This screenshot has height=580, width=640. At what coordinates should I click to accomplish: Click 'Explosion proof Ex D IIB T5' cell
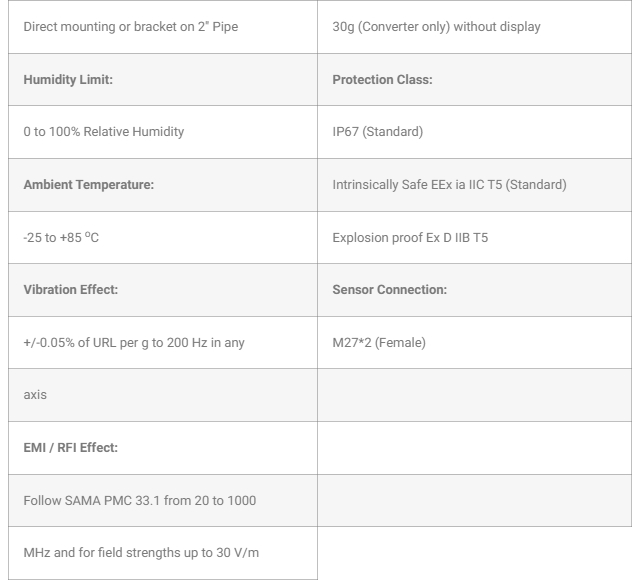click(410, 238)
